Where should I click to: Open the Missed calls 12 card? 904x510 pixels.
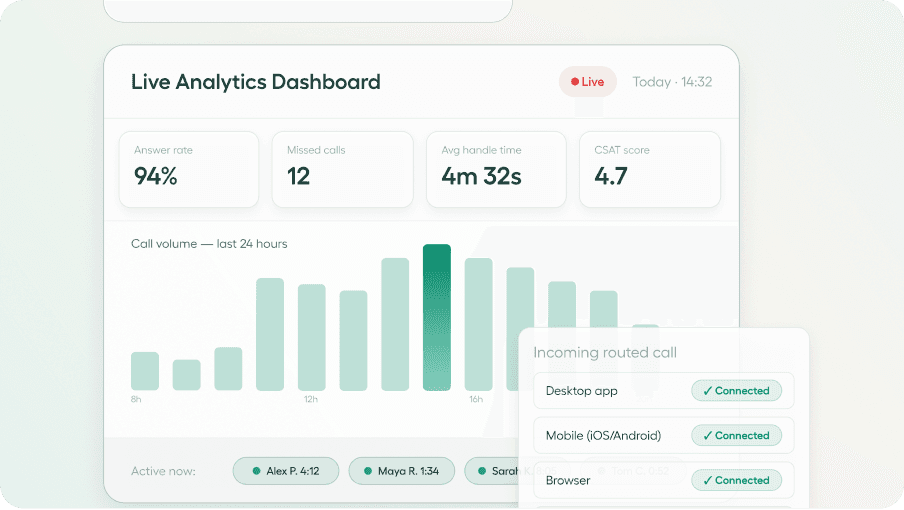click(x=342, y=169)
